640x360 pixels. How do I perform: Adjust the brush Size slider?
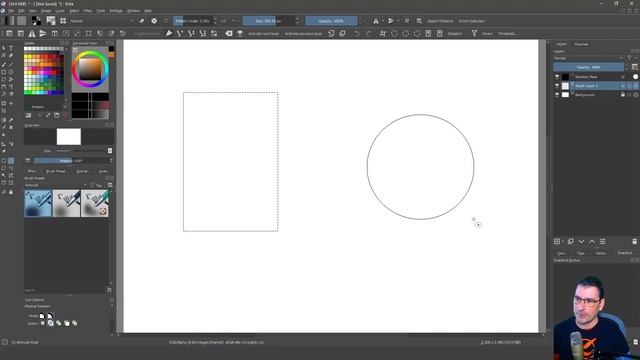tap(269, 21)
